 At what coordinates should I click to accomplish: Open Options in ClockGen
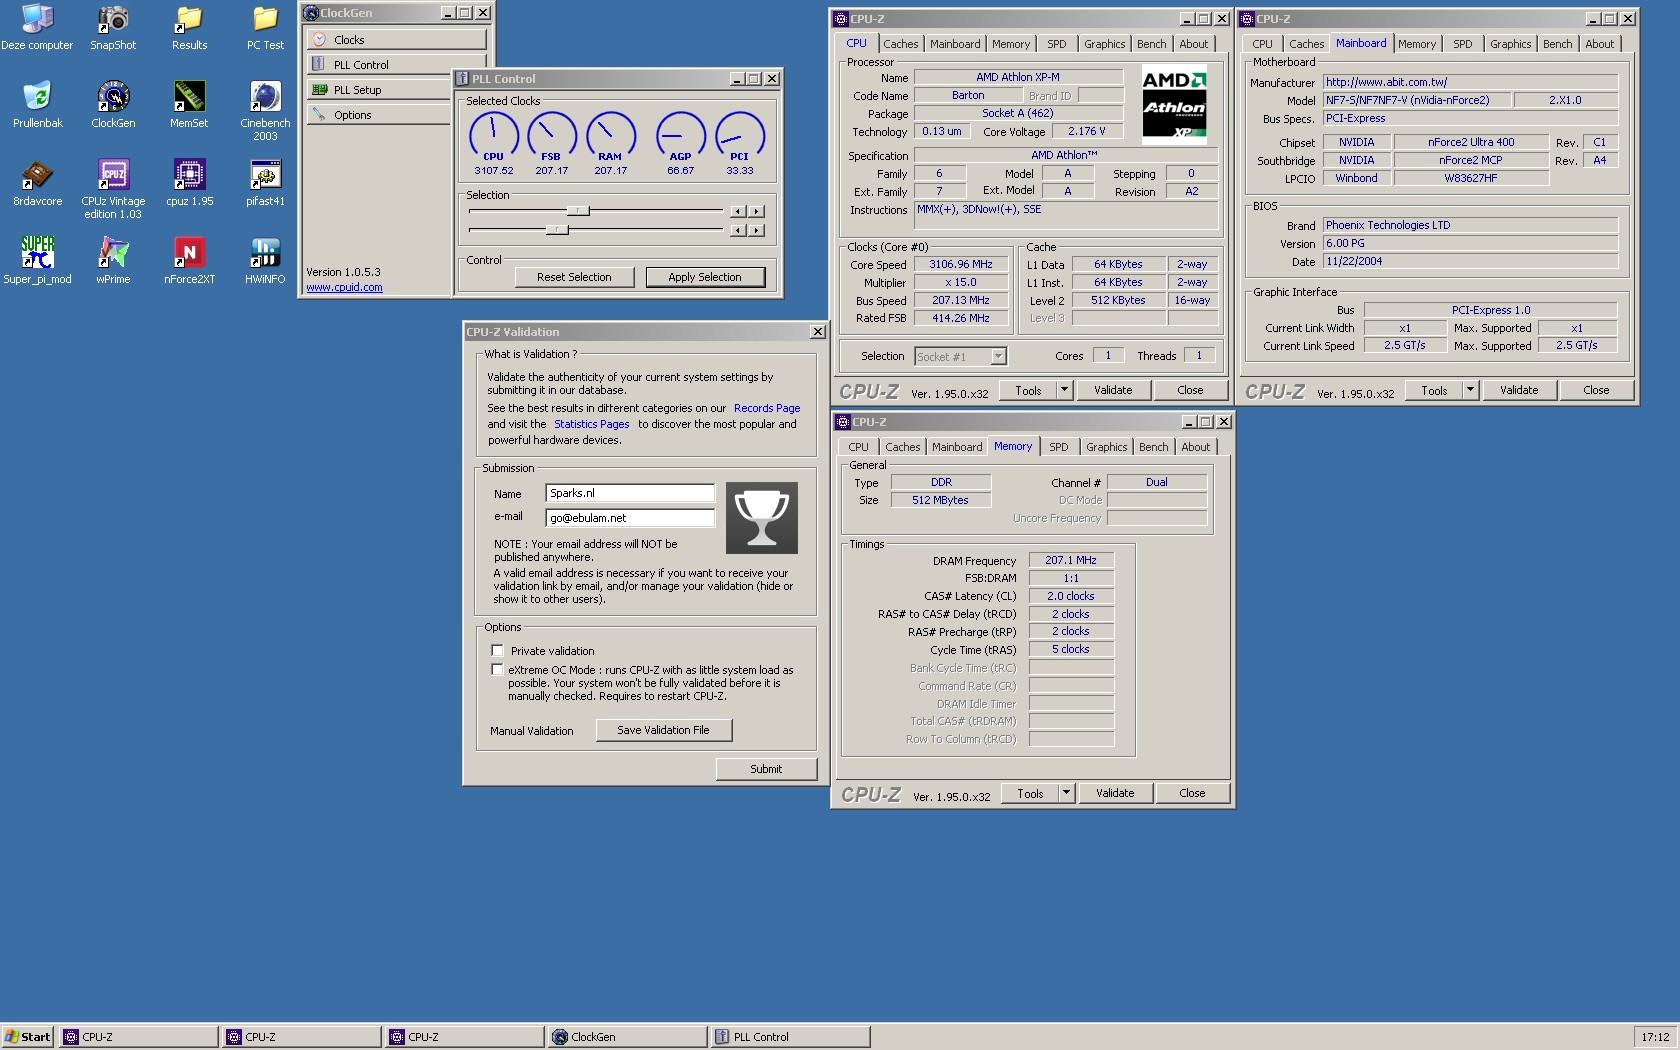pos(380,115)
